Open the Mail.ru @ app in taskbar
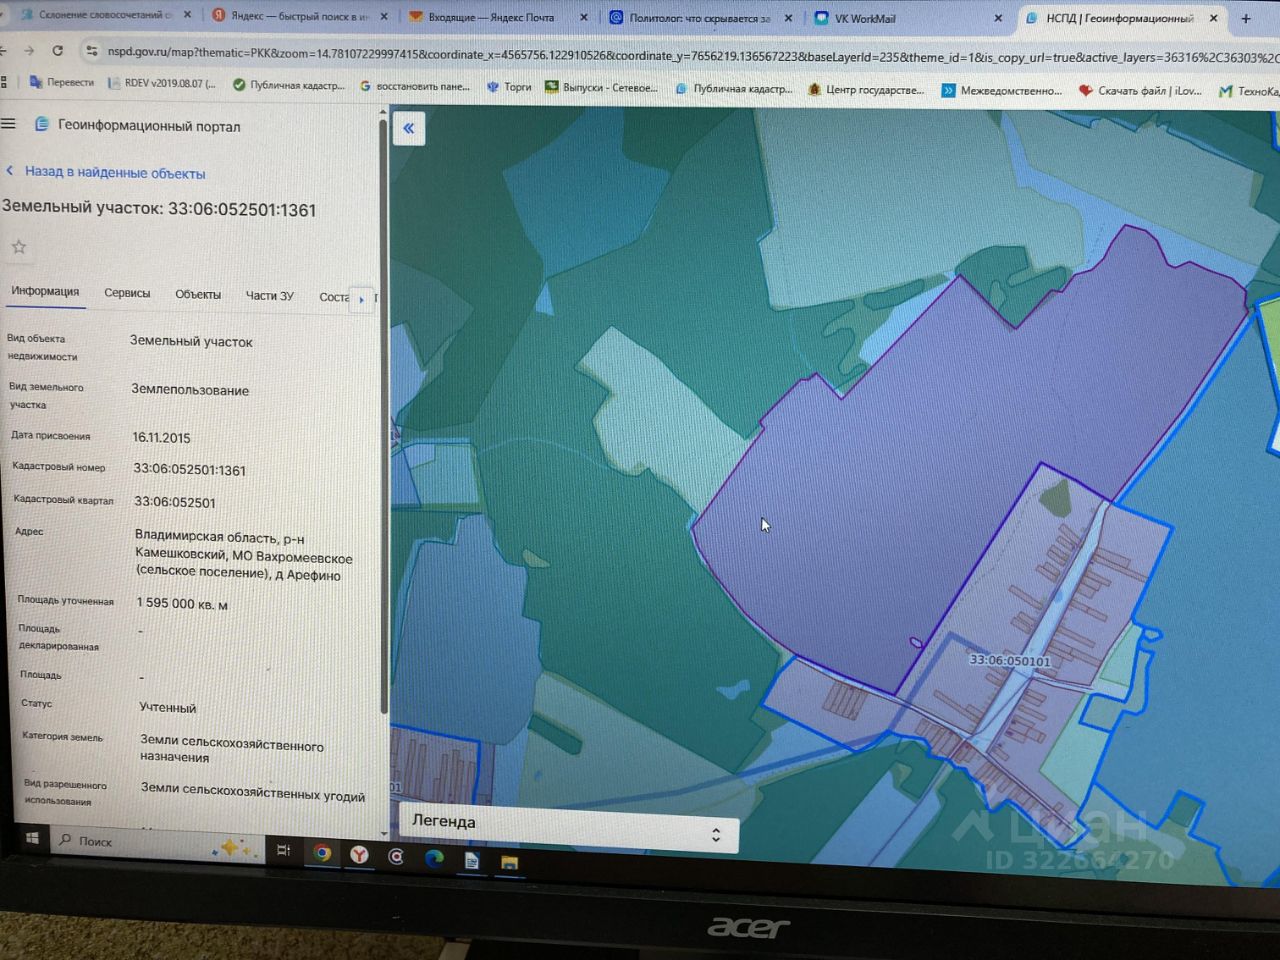This screenshot has height=960, width=1280. [x=396, y=856]
